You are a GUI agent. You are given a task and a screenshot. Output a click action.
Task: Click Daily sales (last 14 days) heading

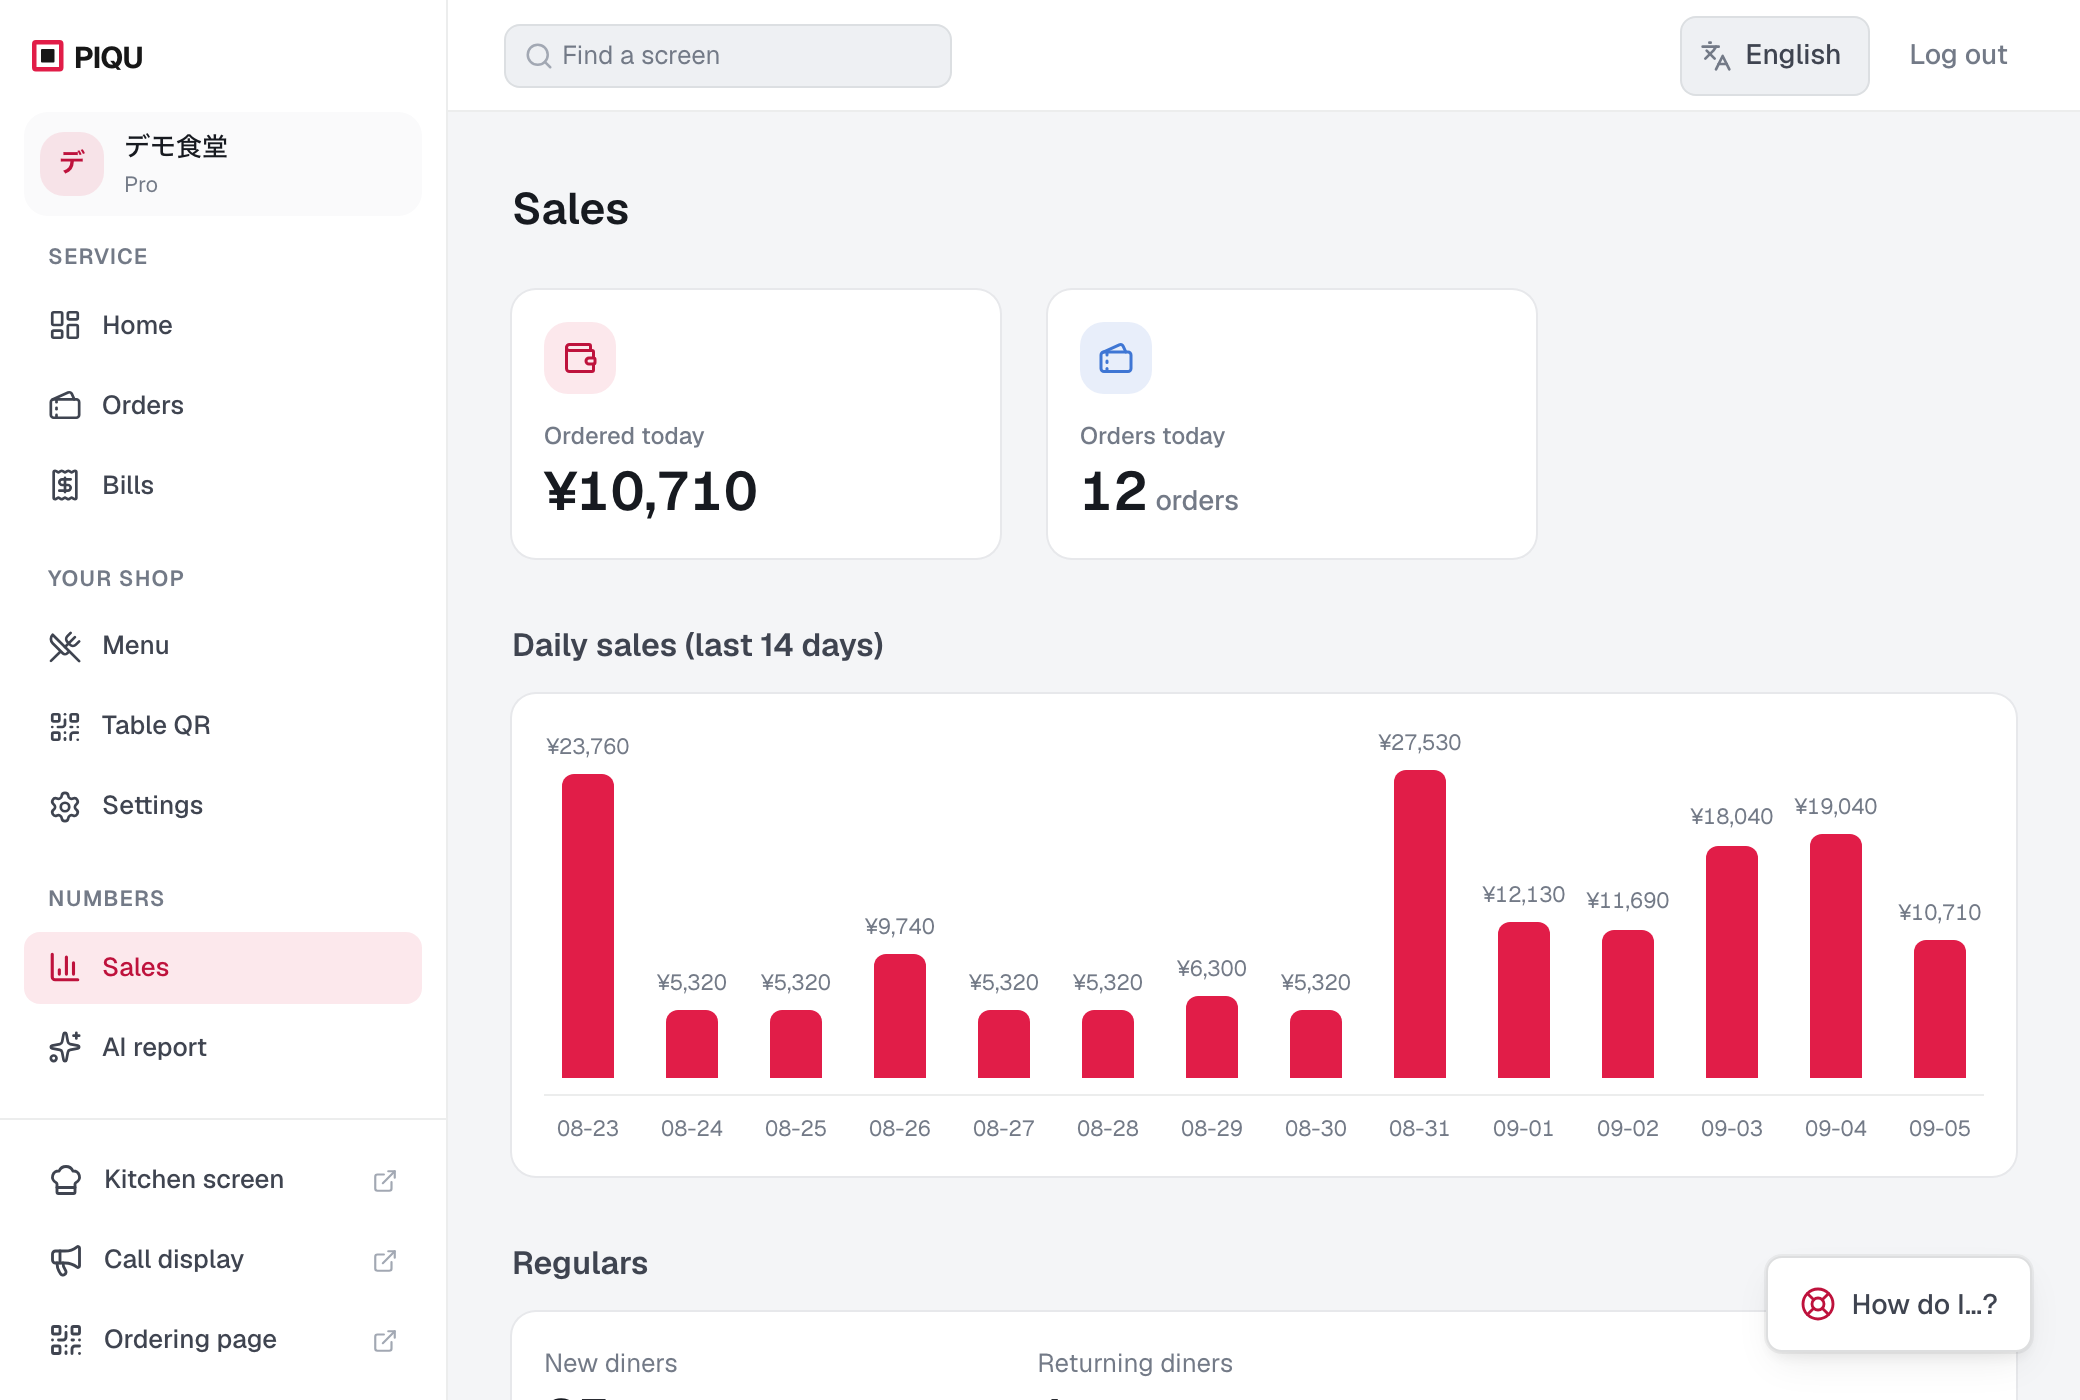coord(698,645)
